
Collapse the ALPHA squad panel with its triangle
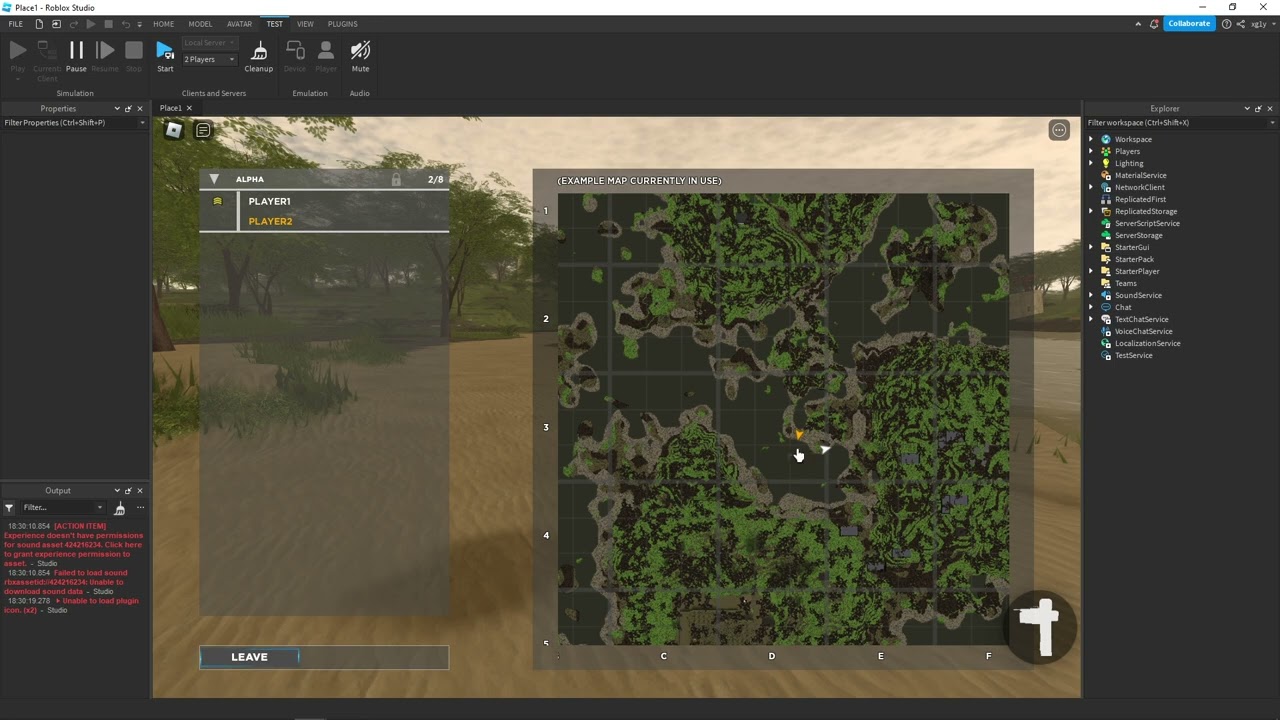coord(214,179)
